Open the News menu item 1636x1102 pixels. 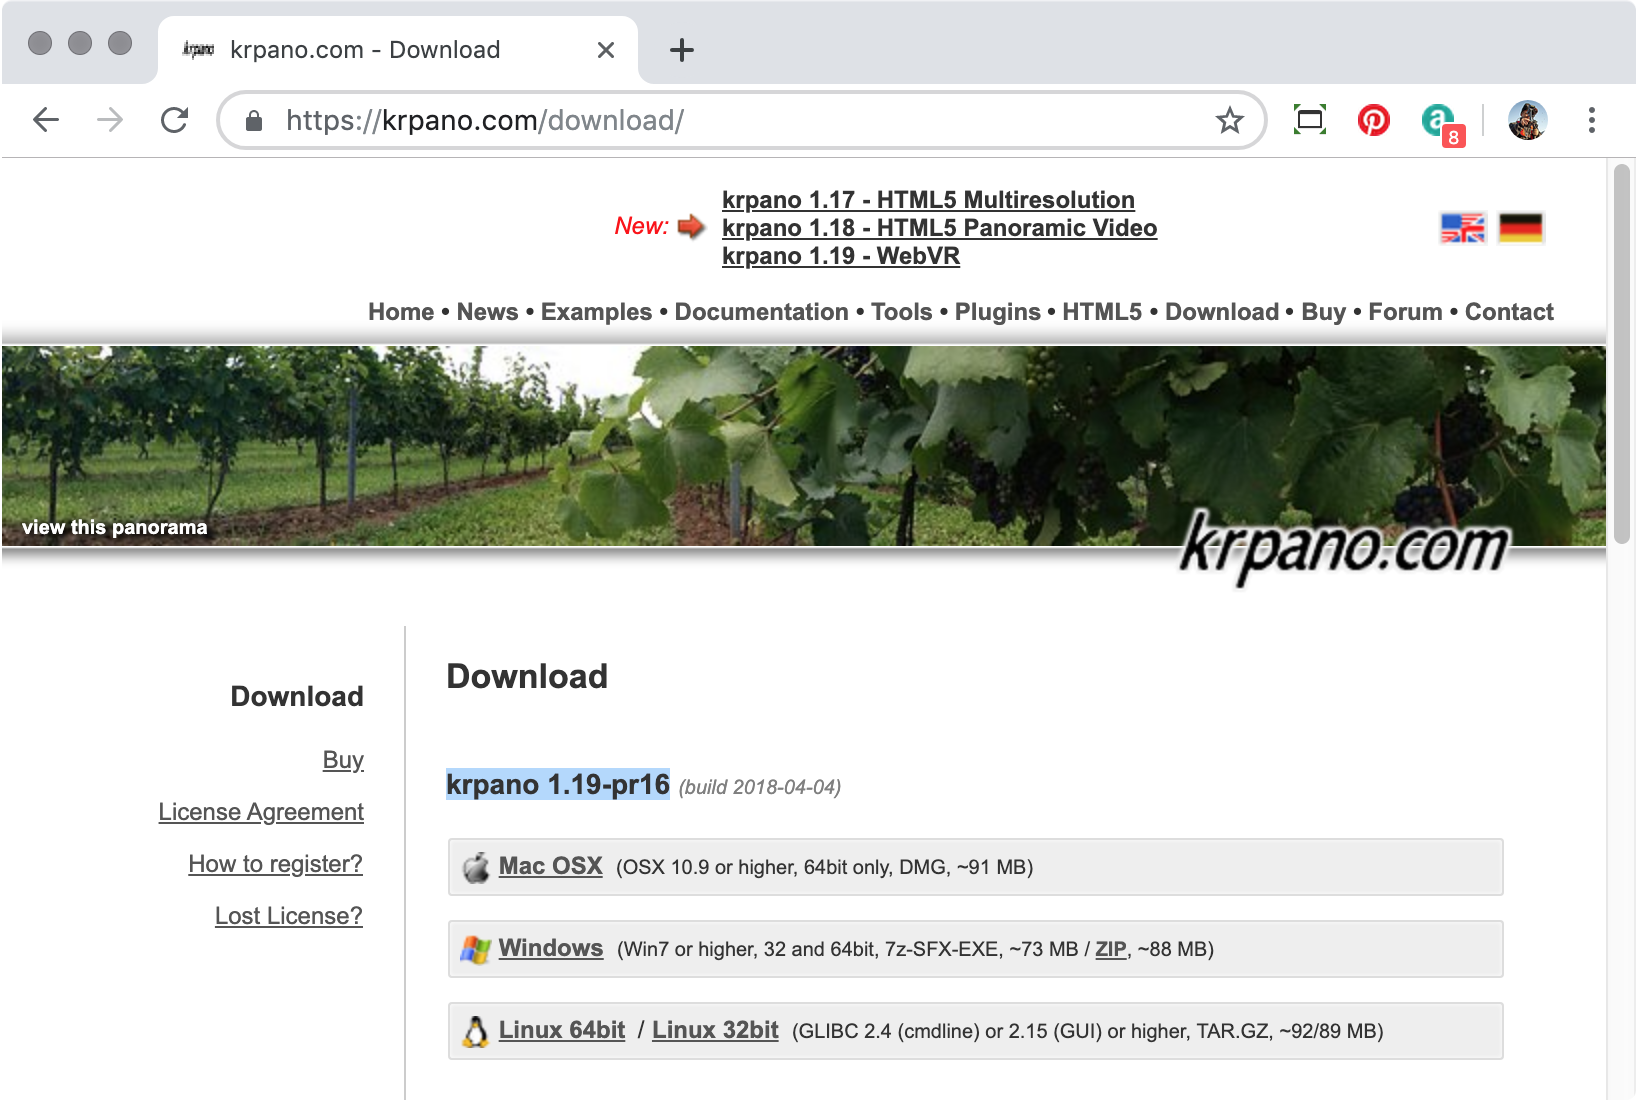(x=487, y=312)
